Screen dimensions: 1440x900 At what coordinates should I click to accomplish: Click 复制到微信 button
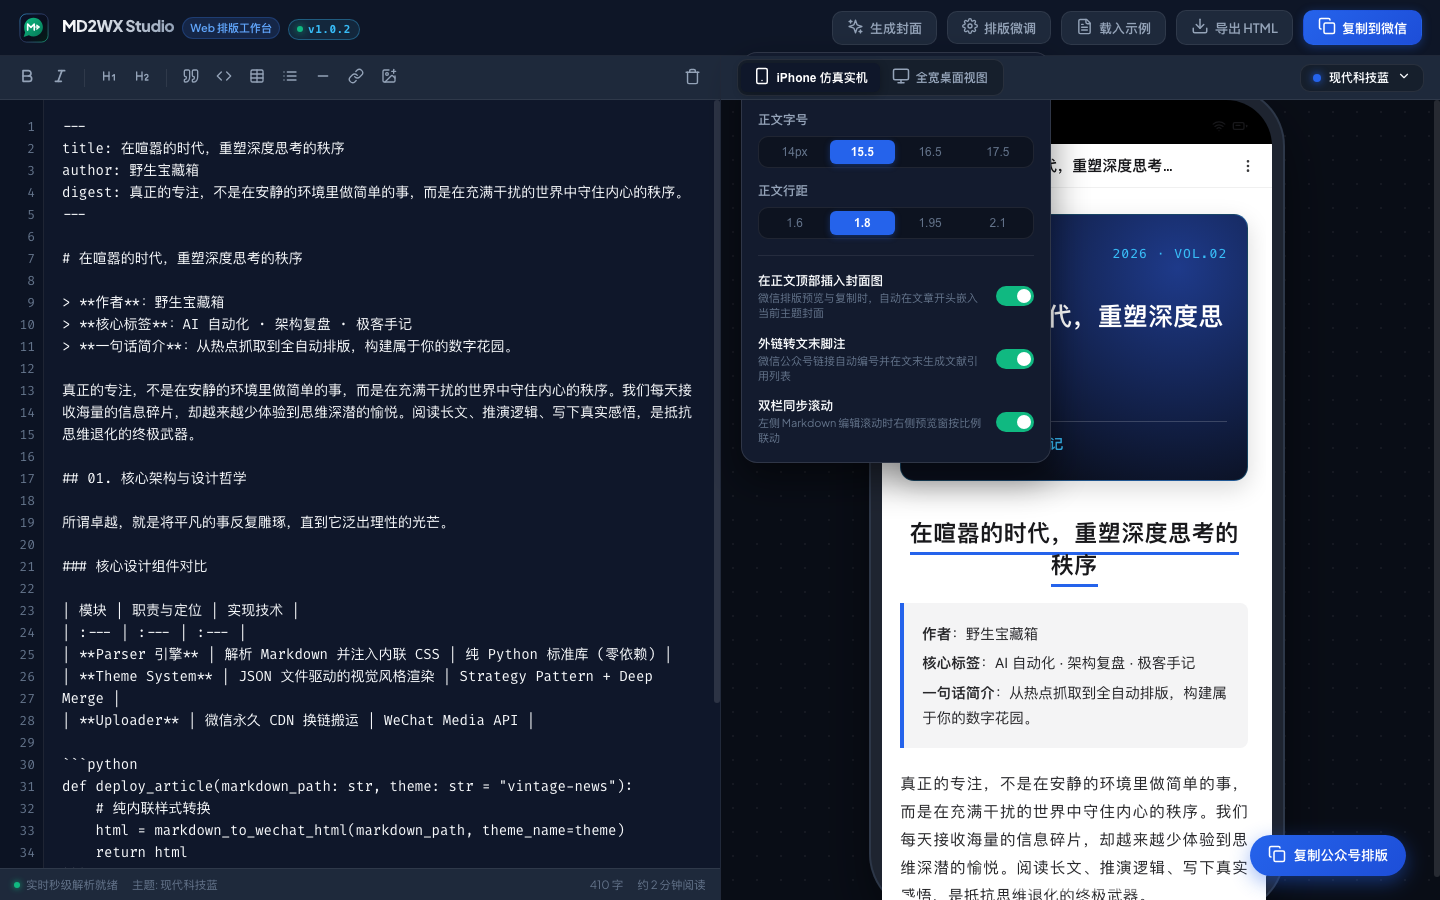click(1362, 28)
